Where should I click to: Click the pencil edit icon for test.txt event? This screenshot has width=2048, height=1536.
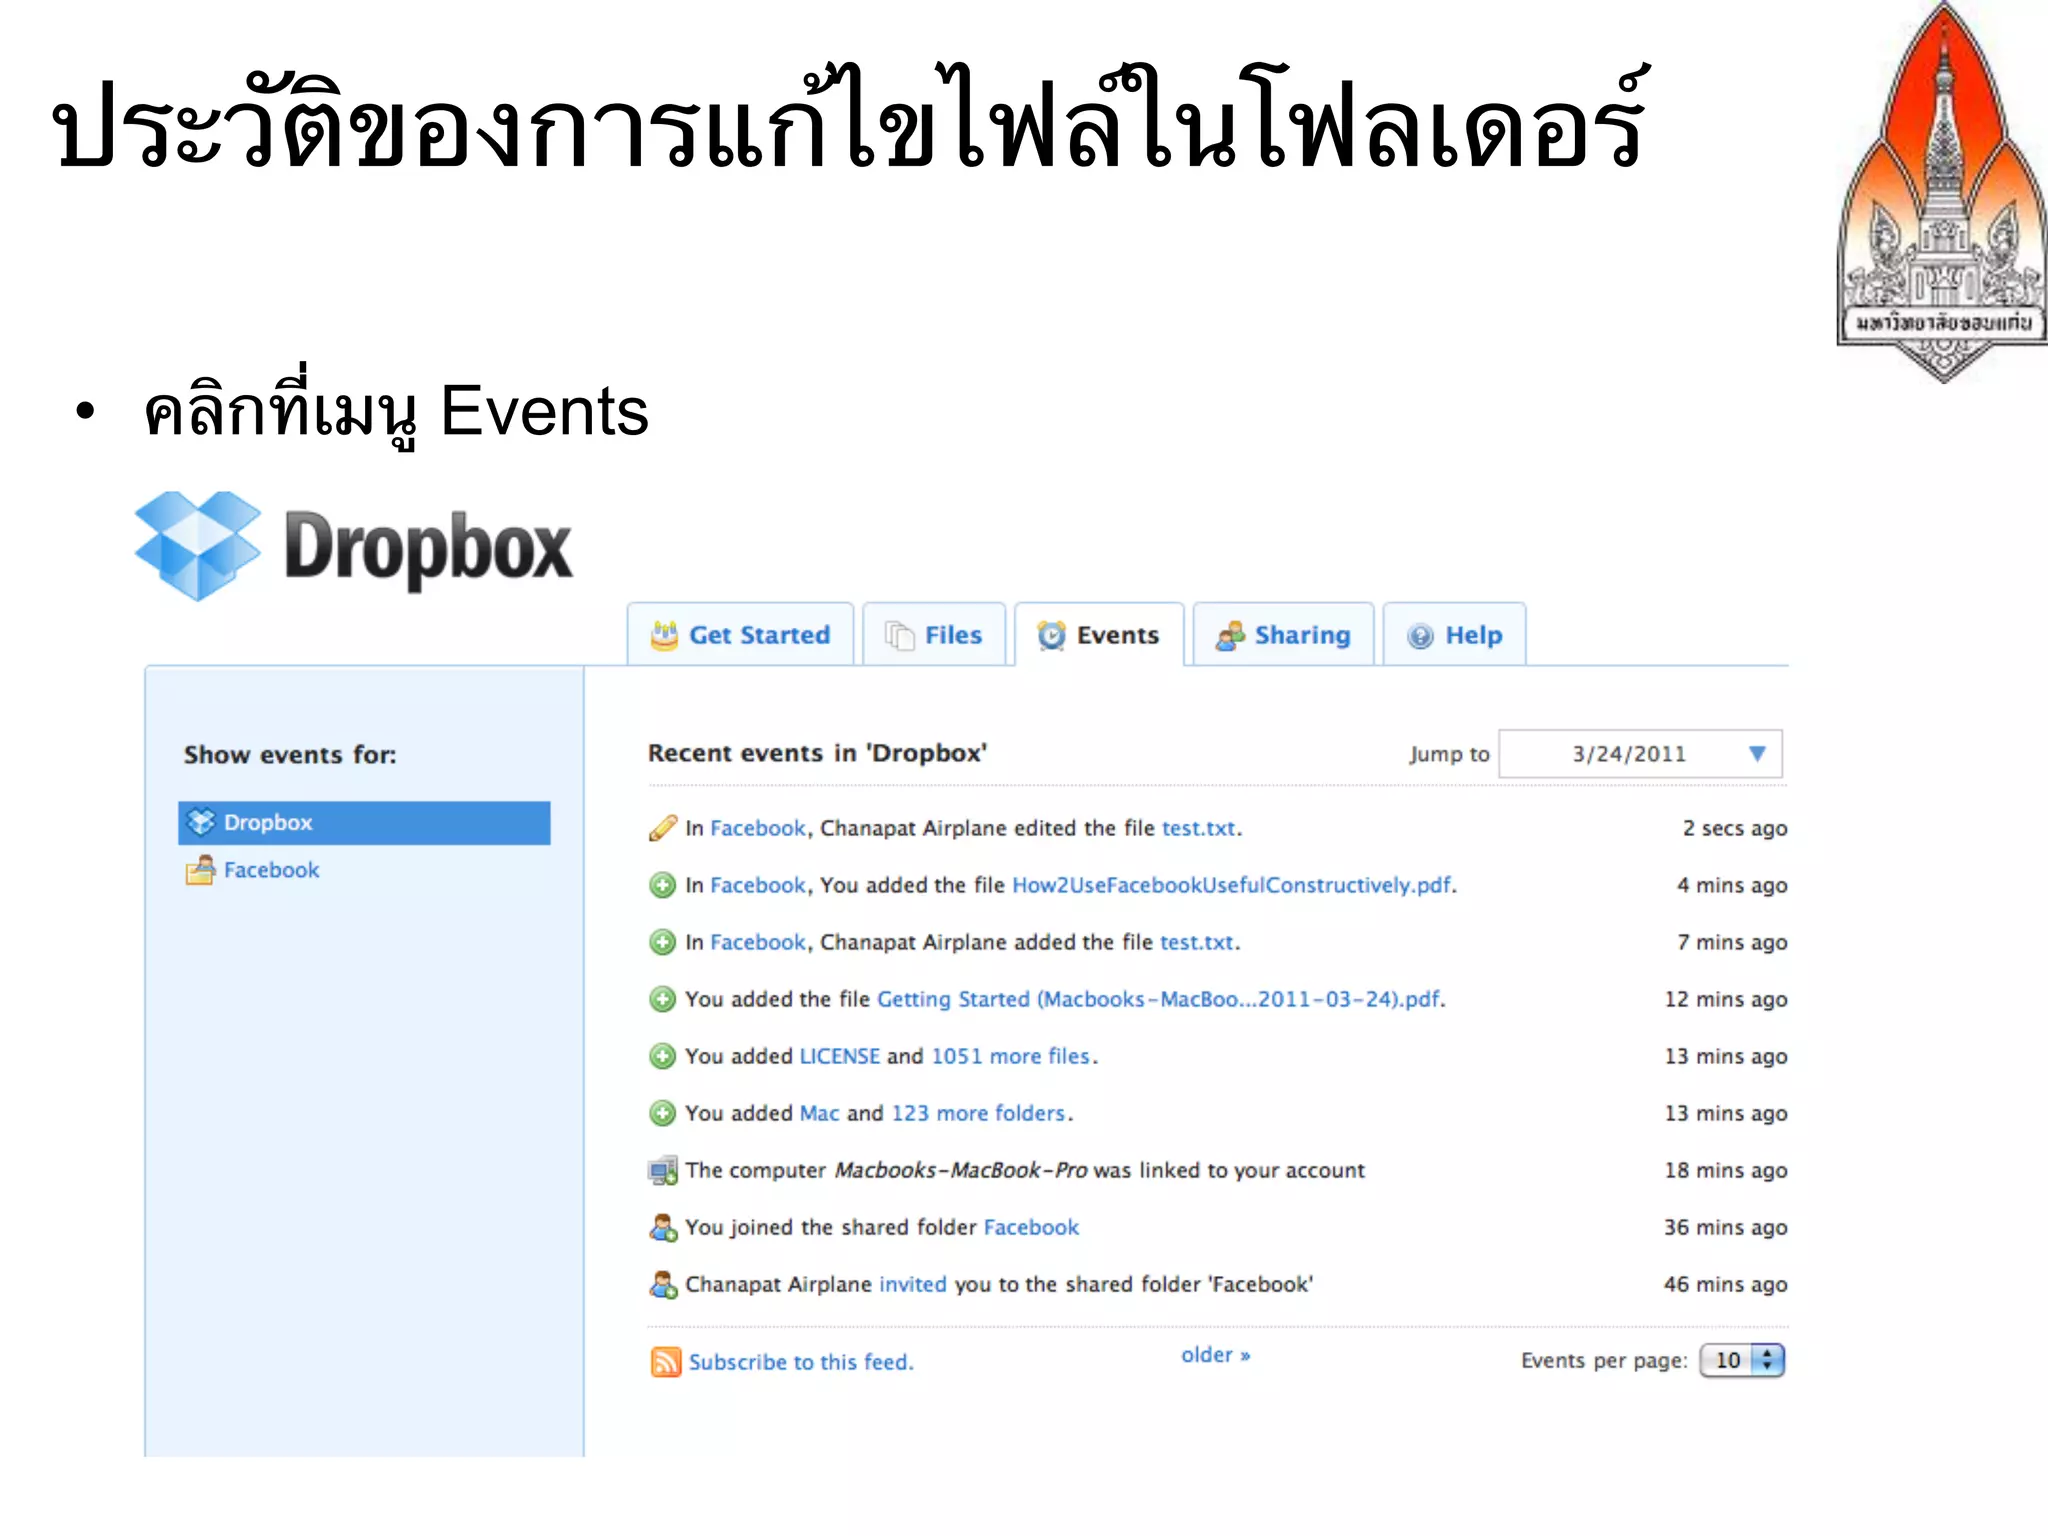click(x=662, y=828)
